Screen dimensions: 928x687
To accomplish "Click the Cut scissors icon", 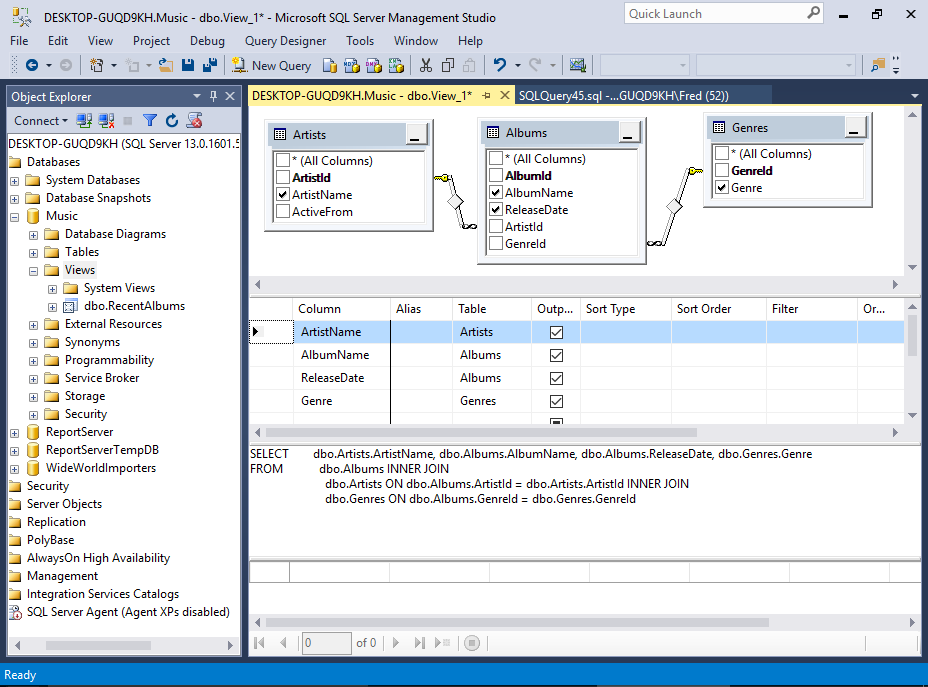I will (425, 65).
